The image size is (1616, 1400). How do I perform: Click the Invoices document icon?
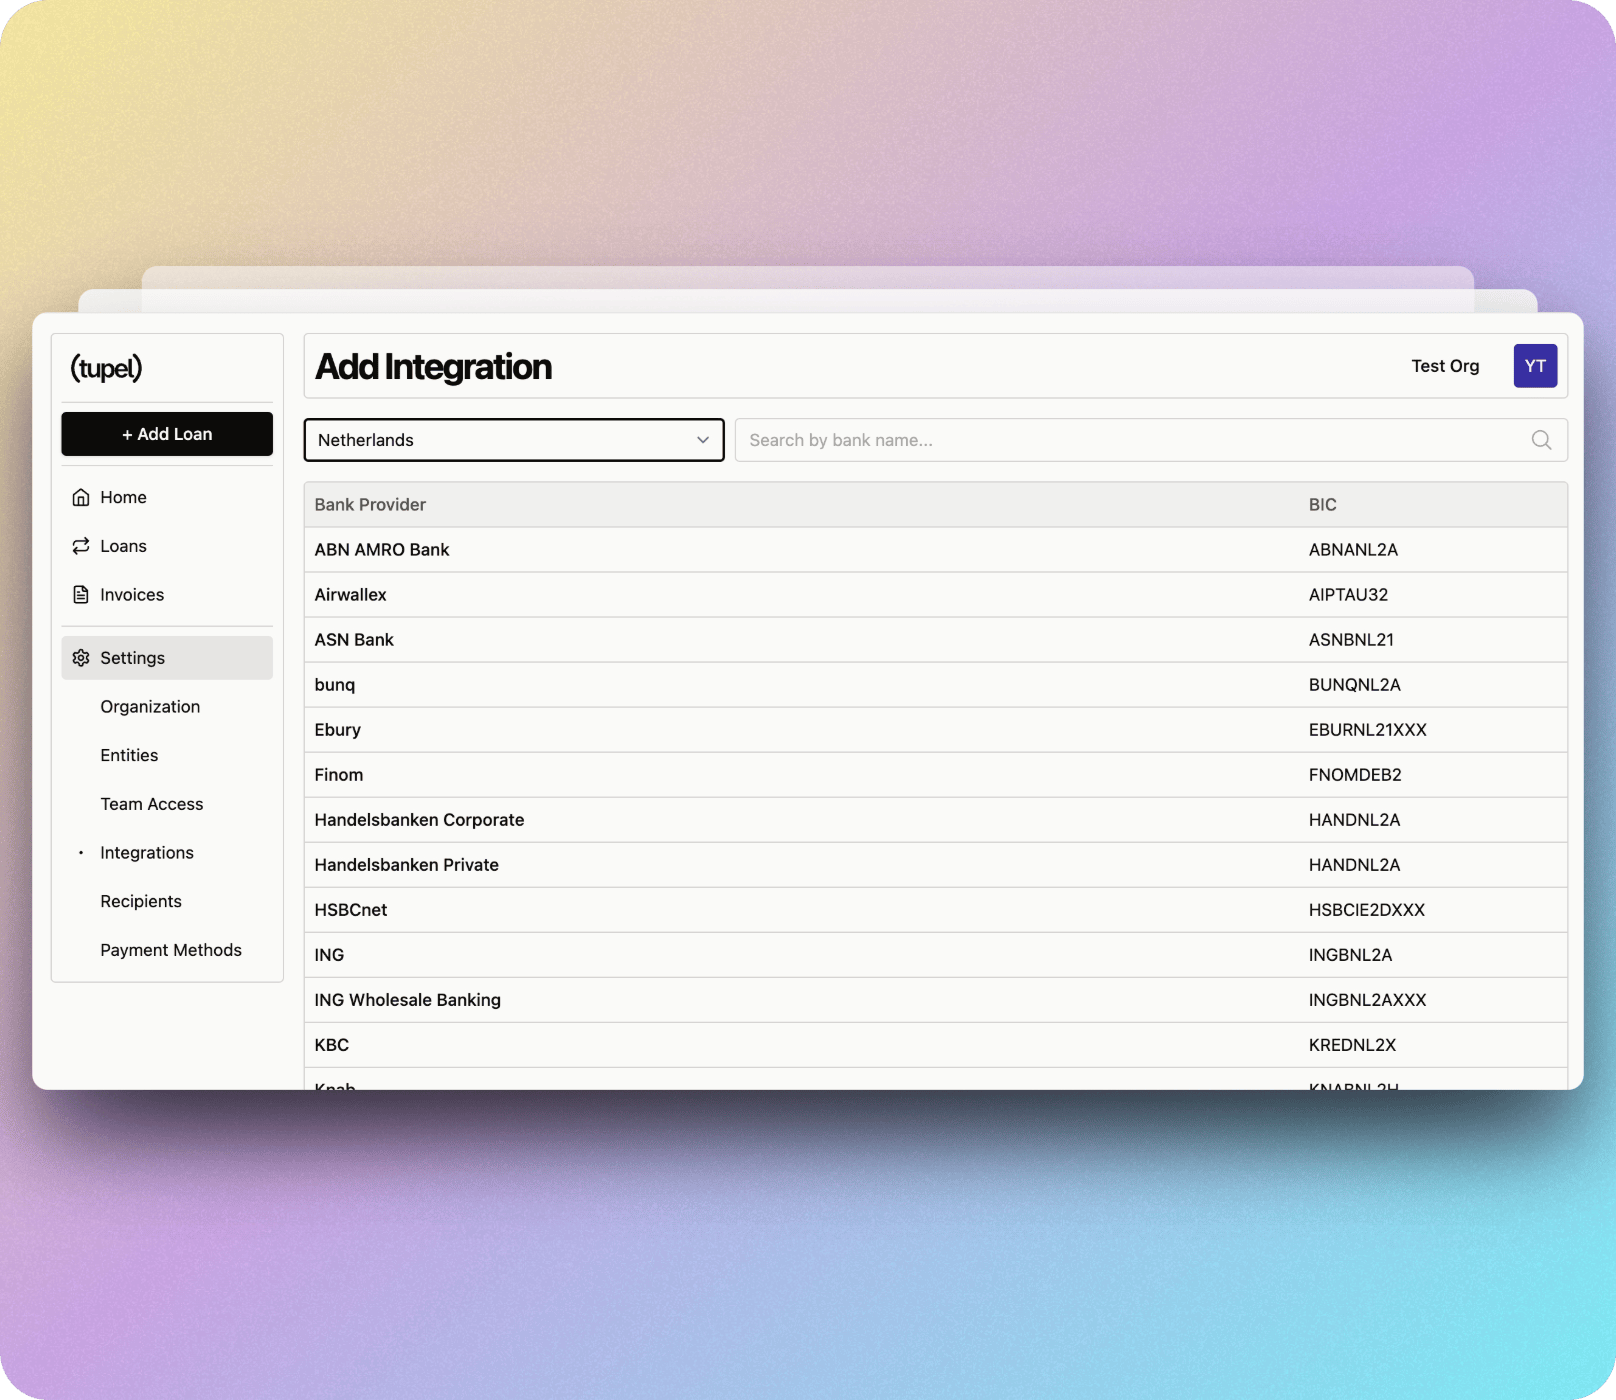tap(81, 595)
